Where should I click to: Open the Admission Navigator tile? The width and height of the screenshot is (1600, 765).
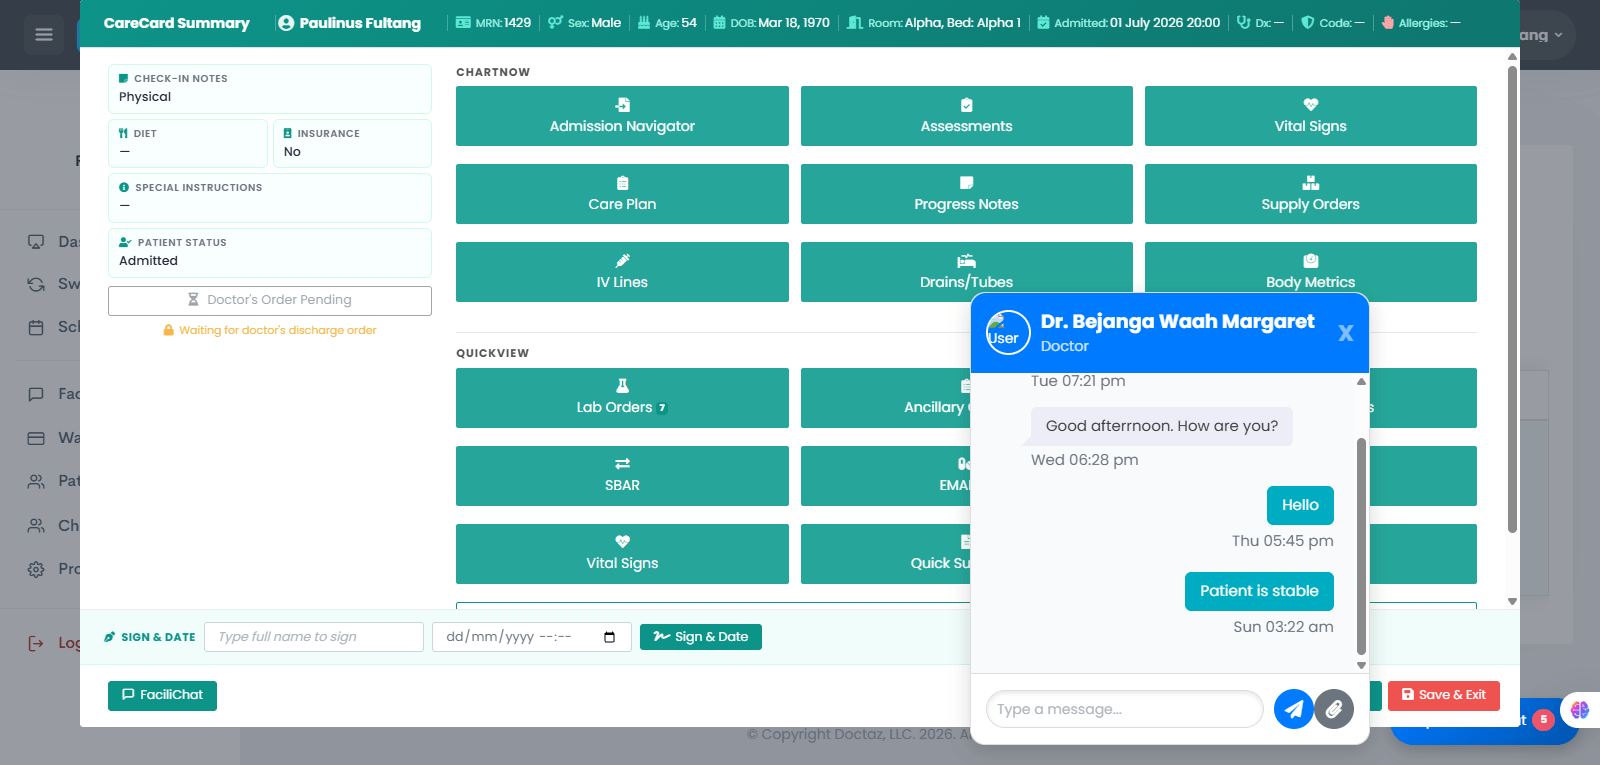(x=622, y=116)
